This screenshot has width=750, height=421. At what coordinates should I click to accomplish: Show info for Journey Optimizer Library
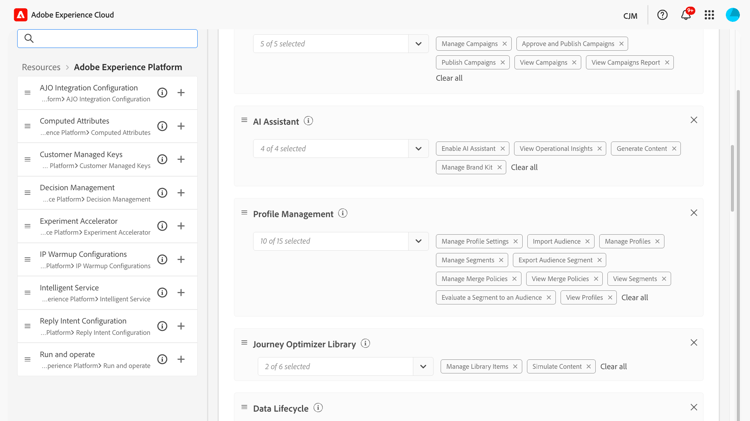point(365,344)
